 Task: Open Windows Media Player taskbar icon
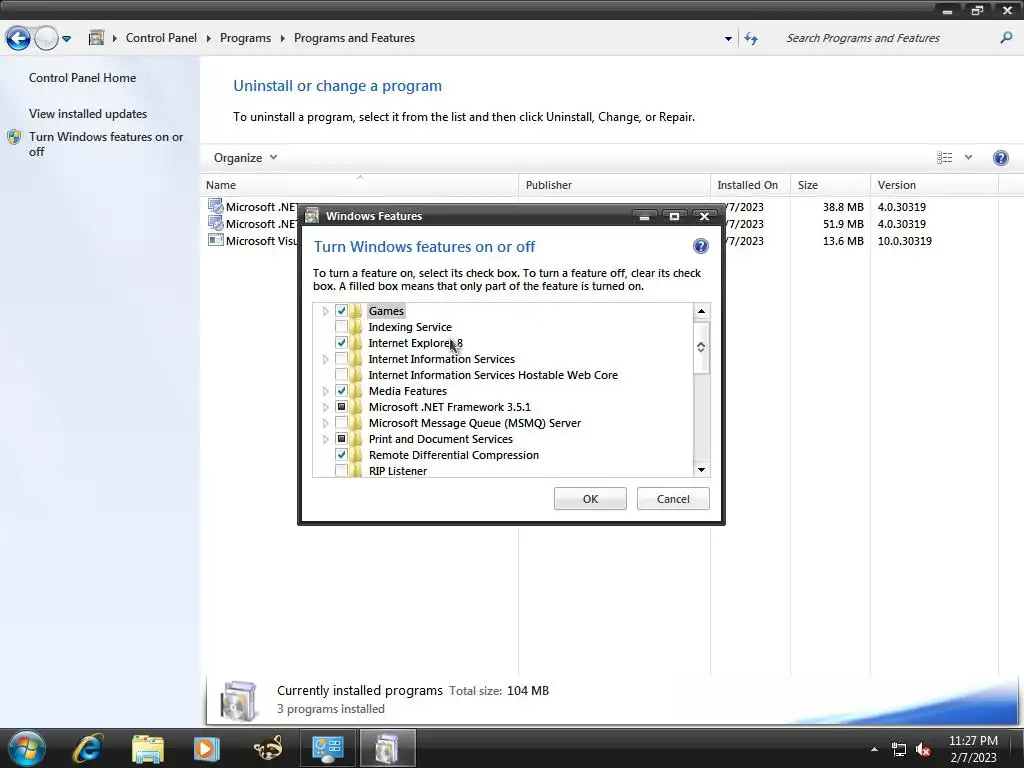click(x=206, y=748)
